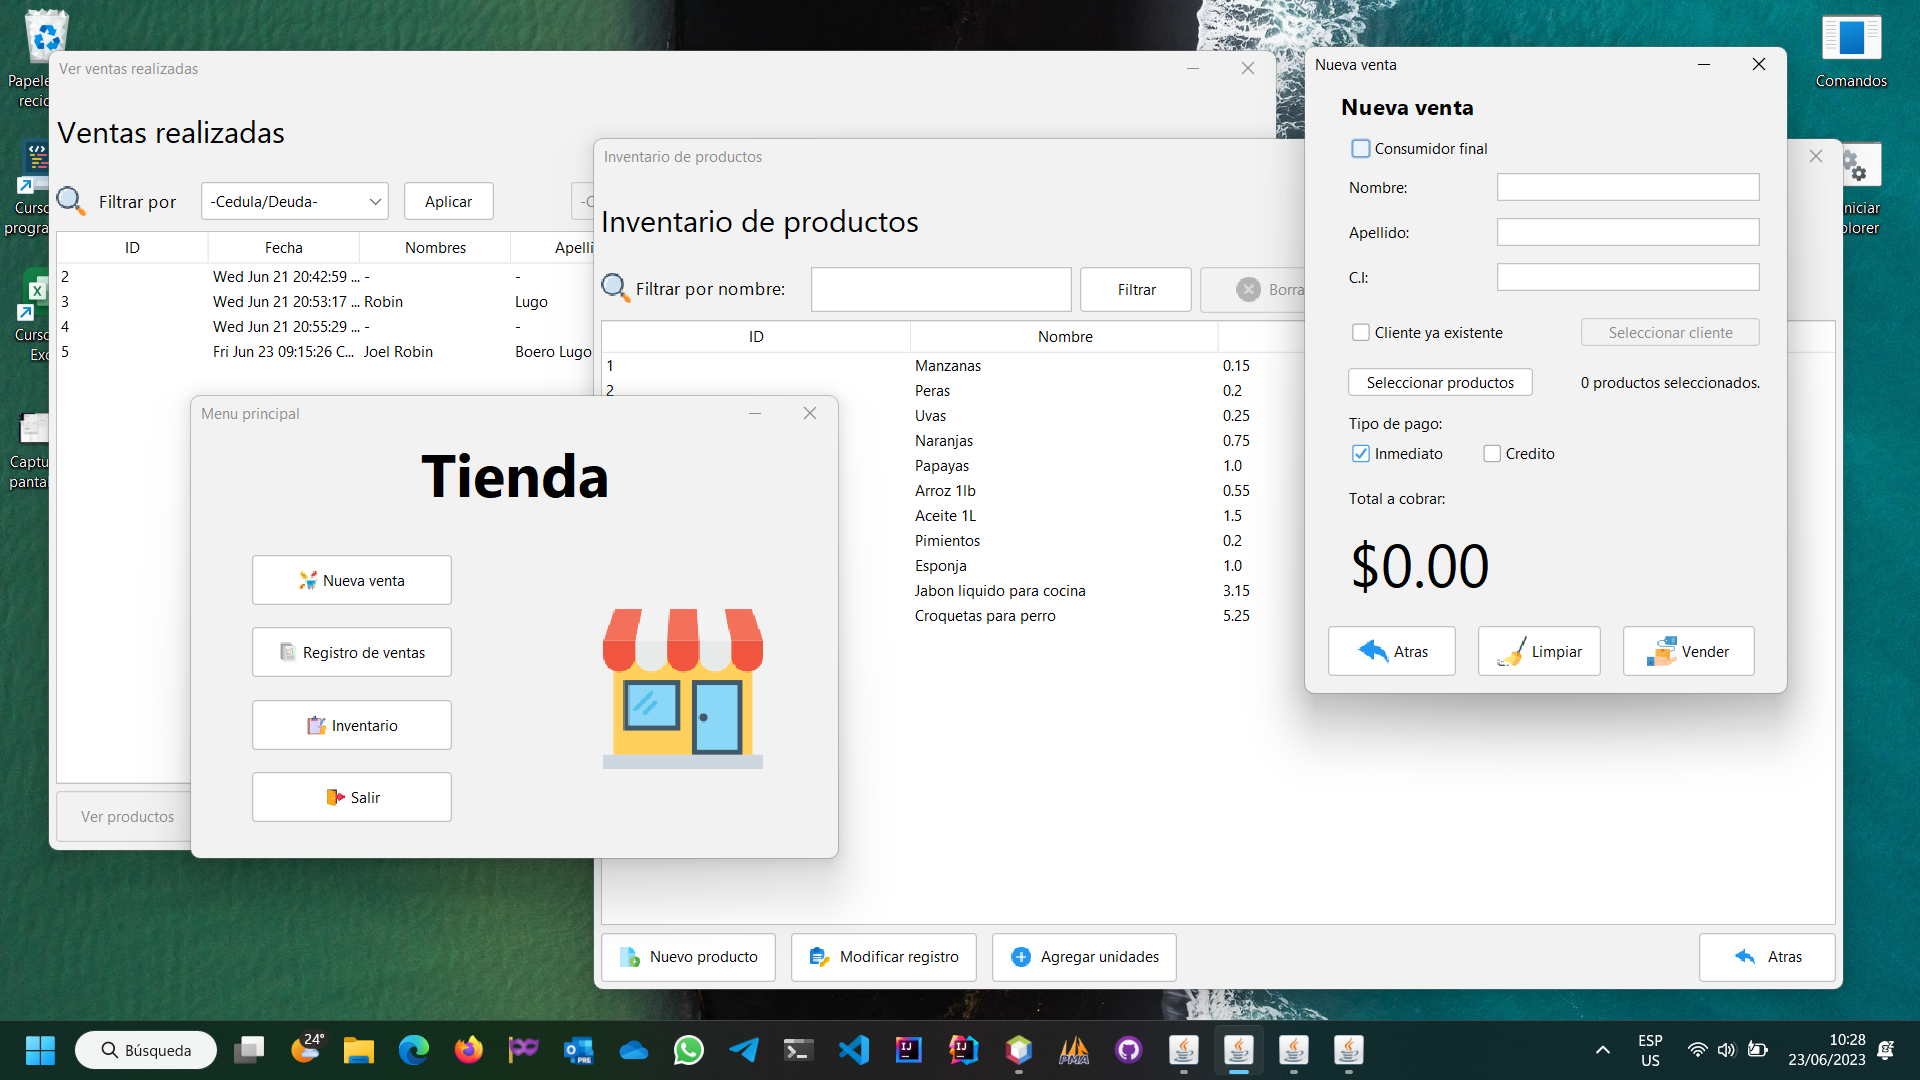Open Registro de ventas from the main menu
Screen dimensions: 1920x1080
(x=352, y=652)
